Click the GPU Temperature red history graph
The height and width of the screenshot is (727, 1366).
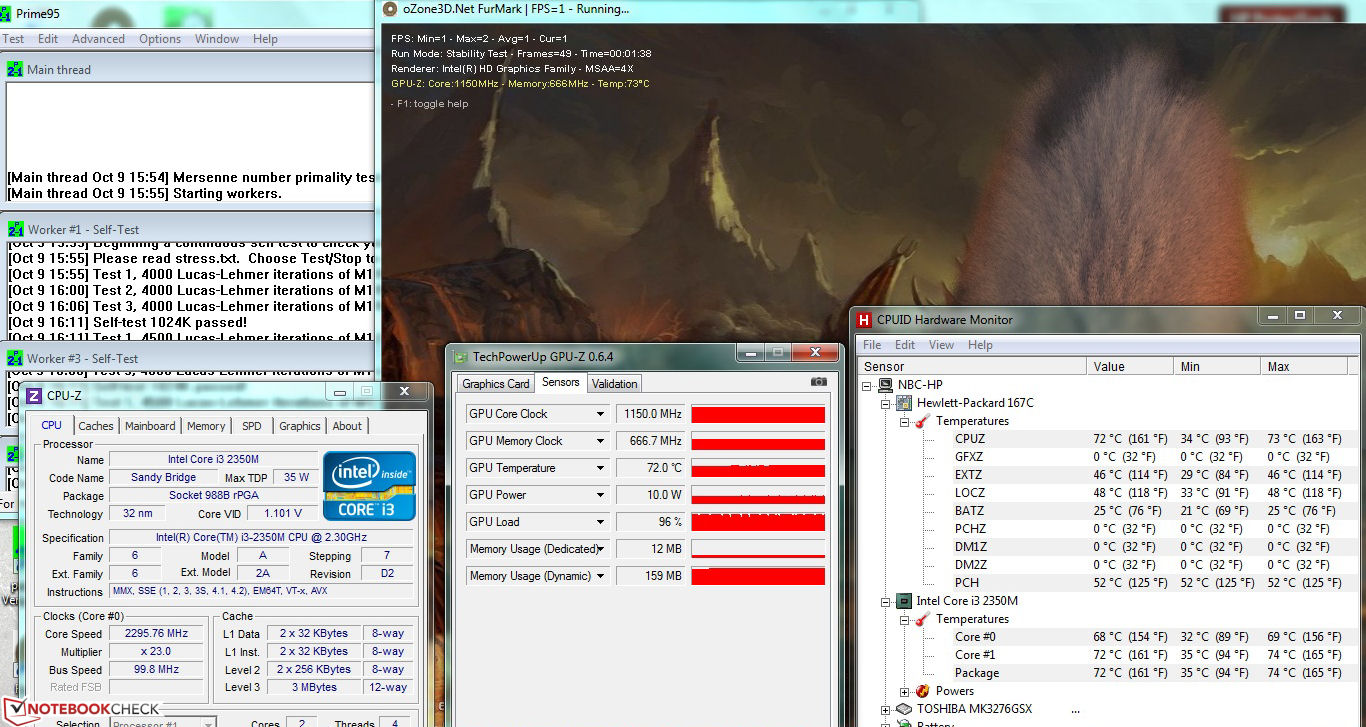[x=758, y=468]
